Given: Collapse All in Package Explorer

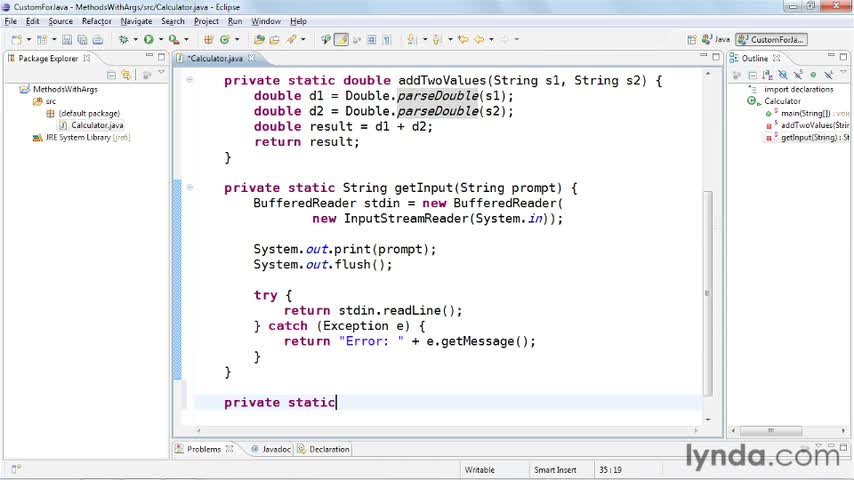Looking at the screenshot, I should [x=111, y=75].
